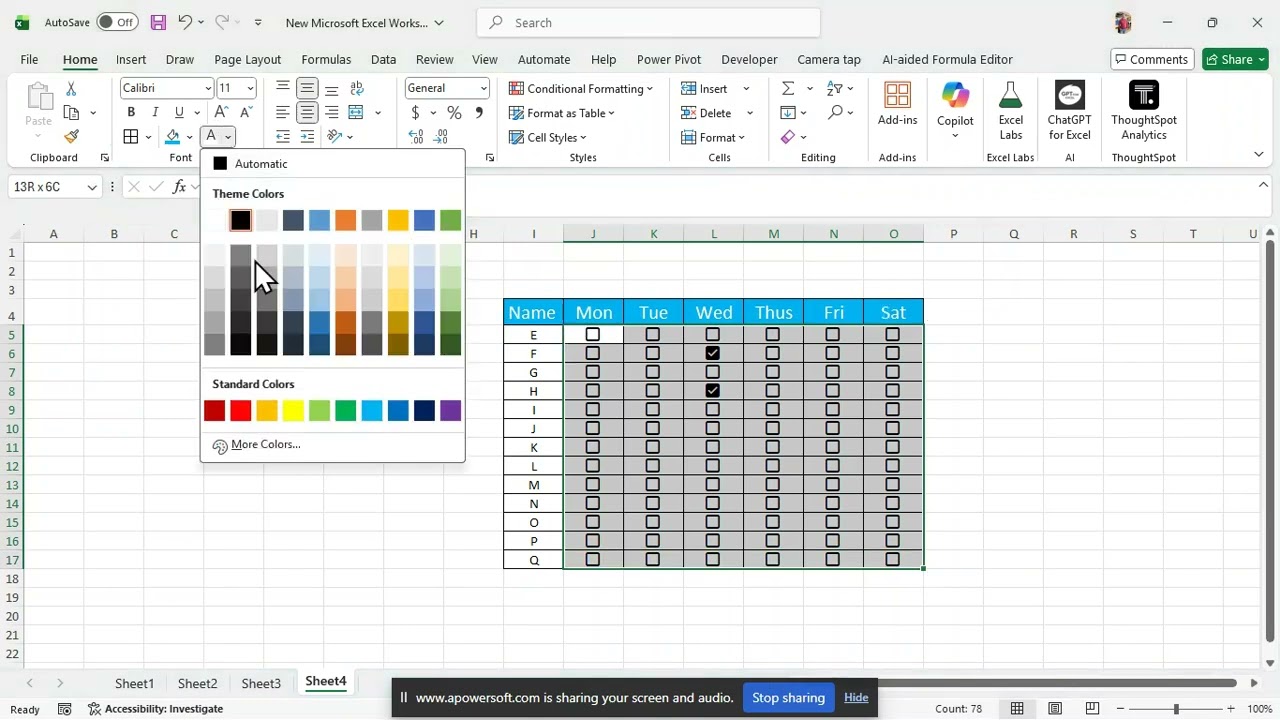Click the Search box in title bar
The image size is (1280, 720).
[649, 22]
